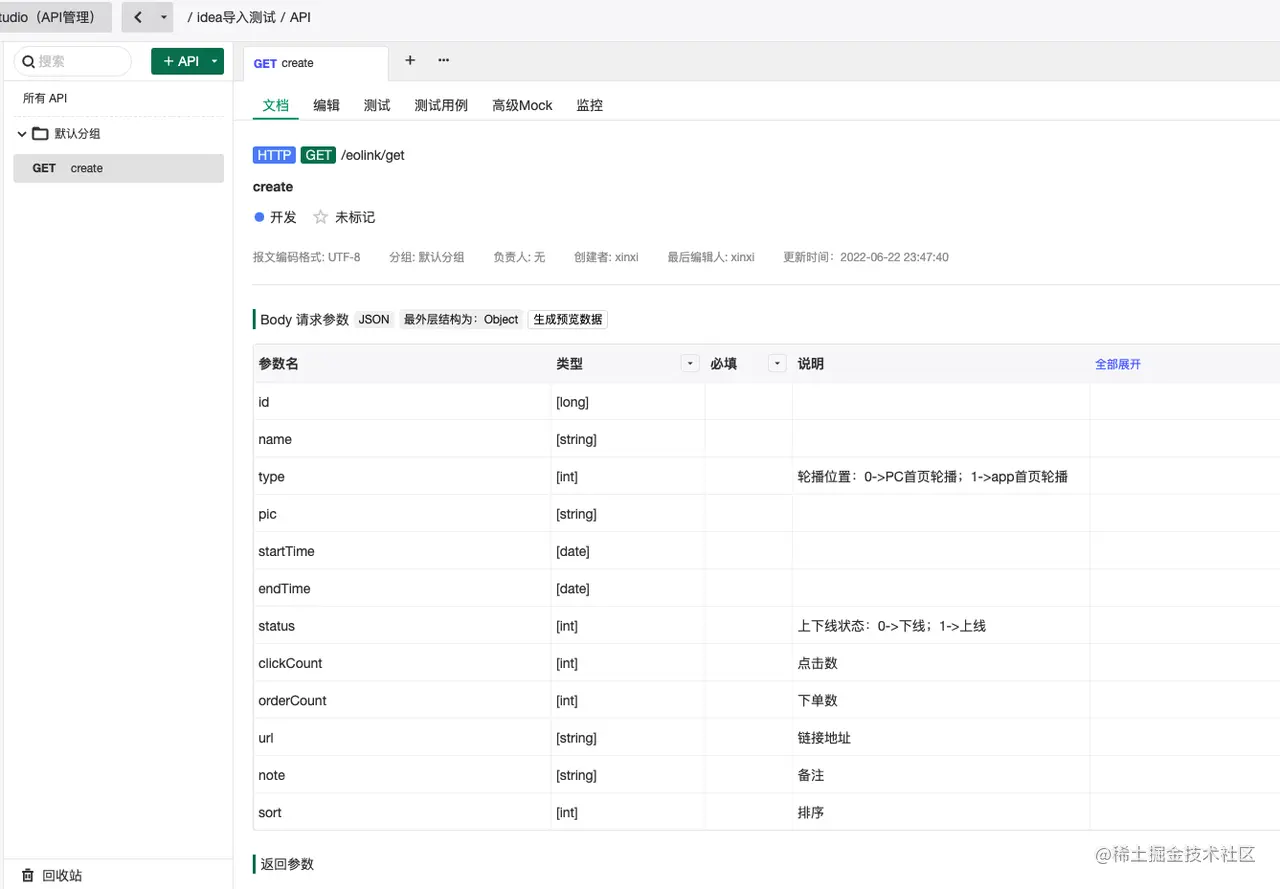Collapse the 默认分组 group chevron

click(x=22, y=134)
